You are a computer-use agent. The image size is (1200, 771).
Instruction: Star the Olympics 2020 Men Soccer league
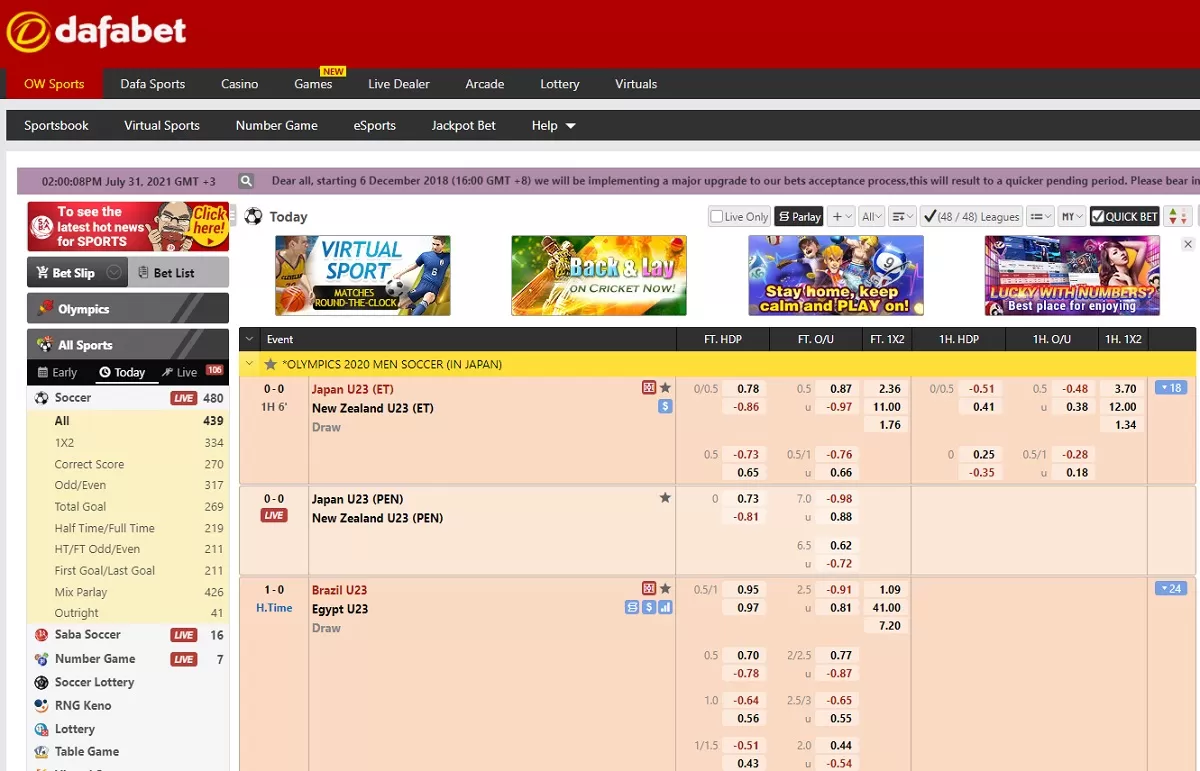pyautogui.click(x=270, y=365)
